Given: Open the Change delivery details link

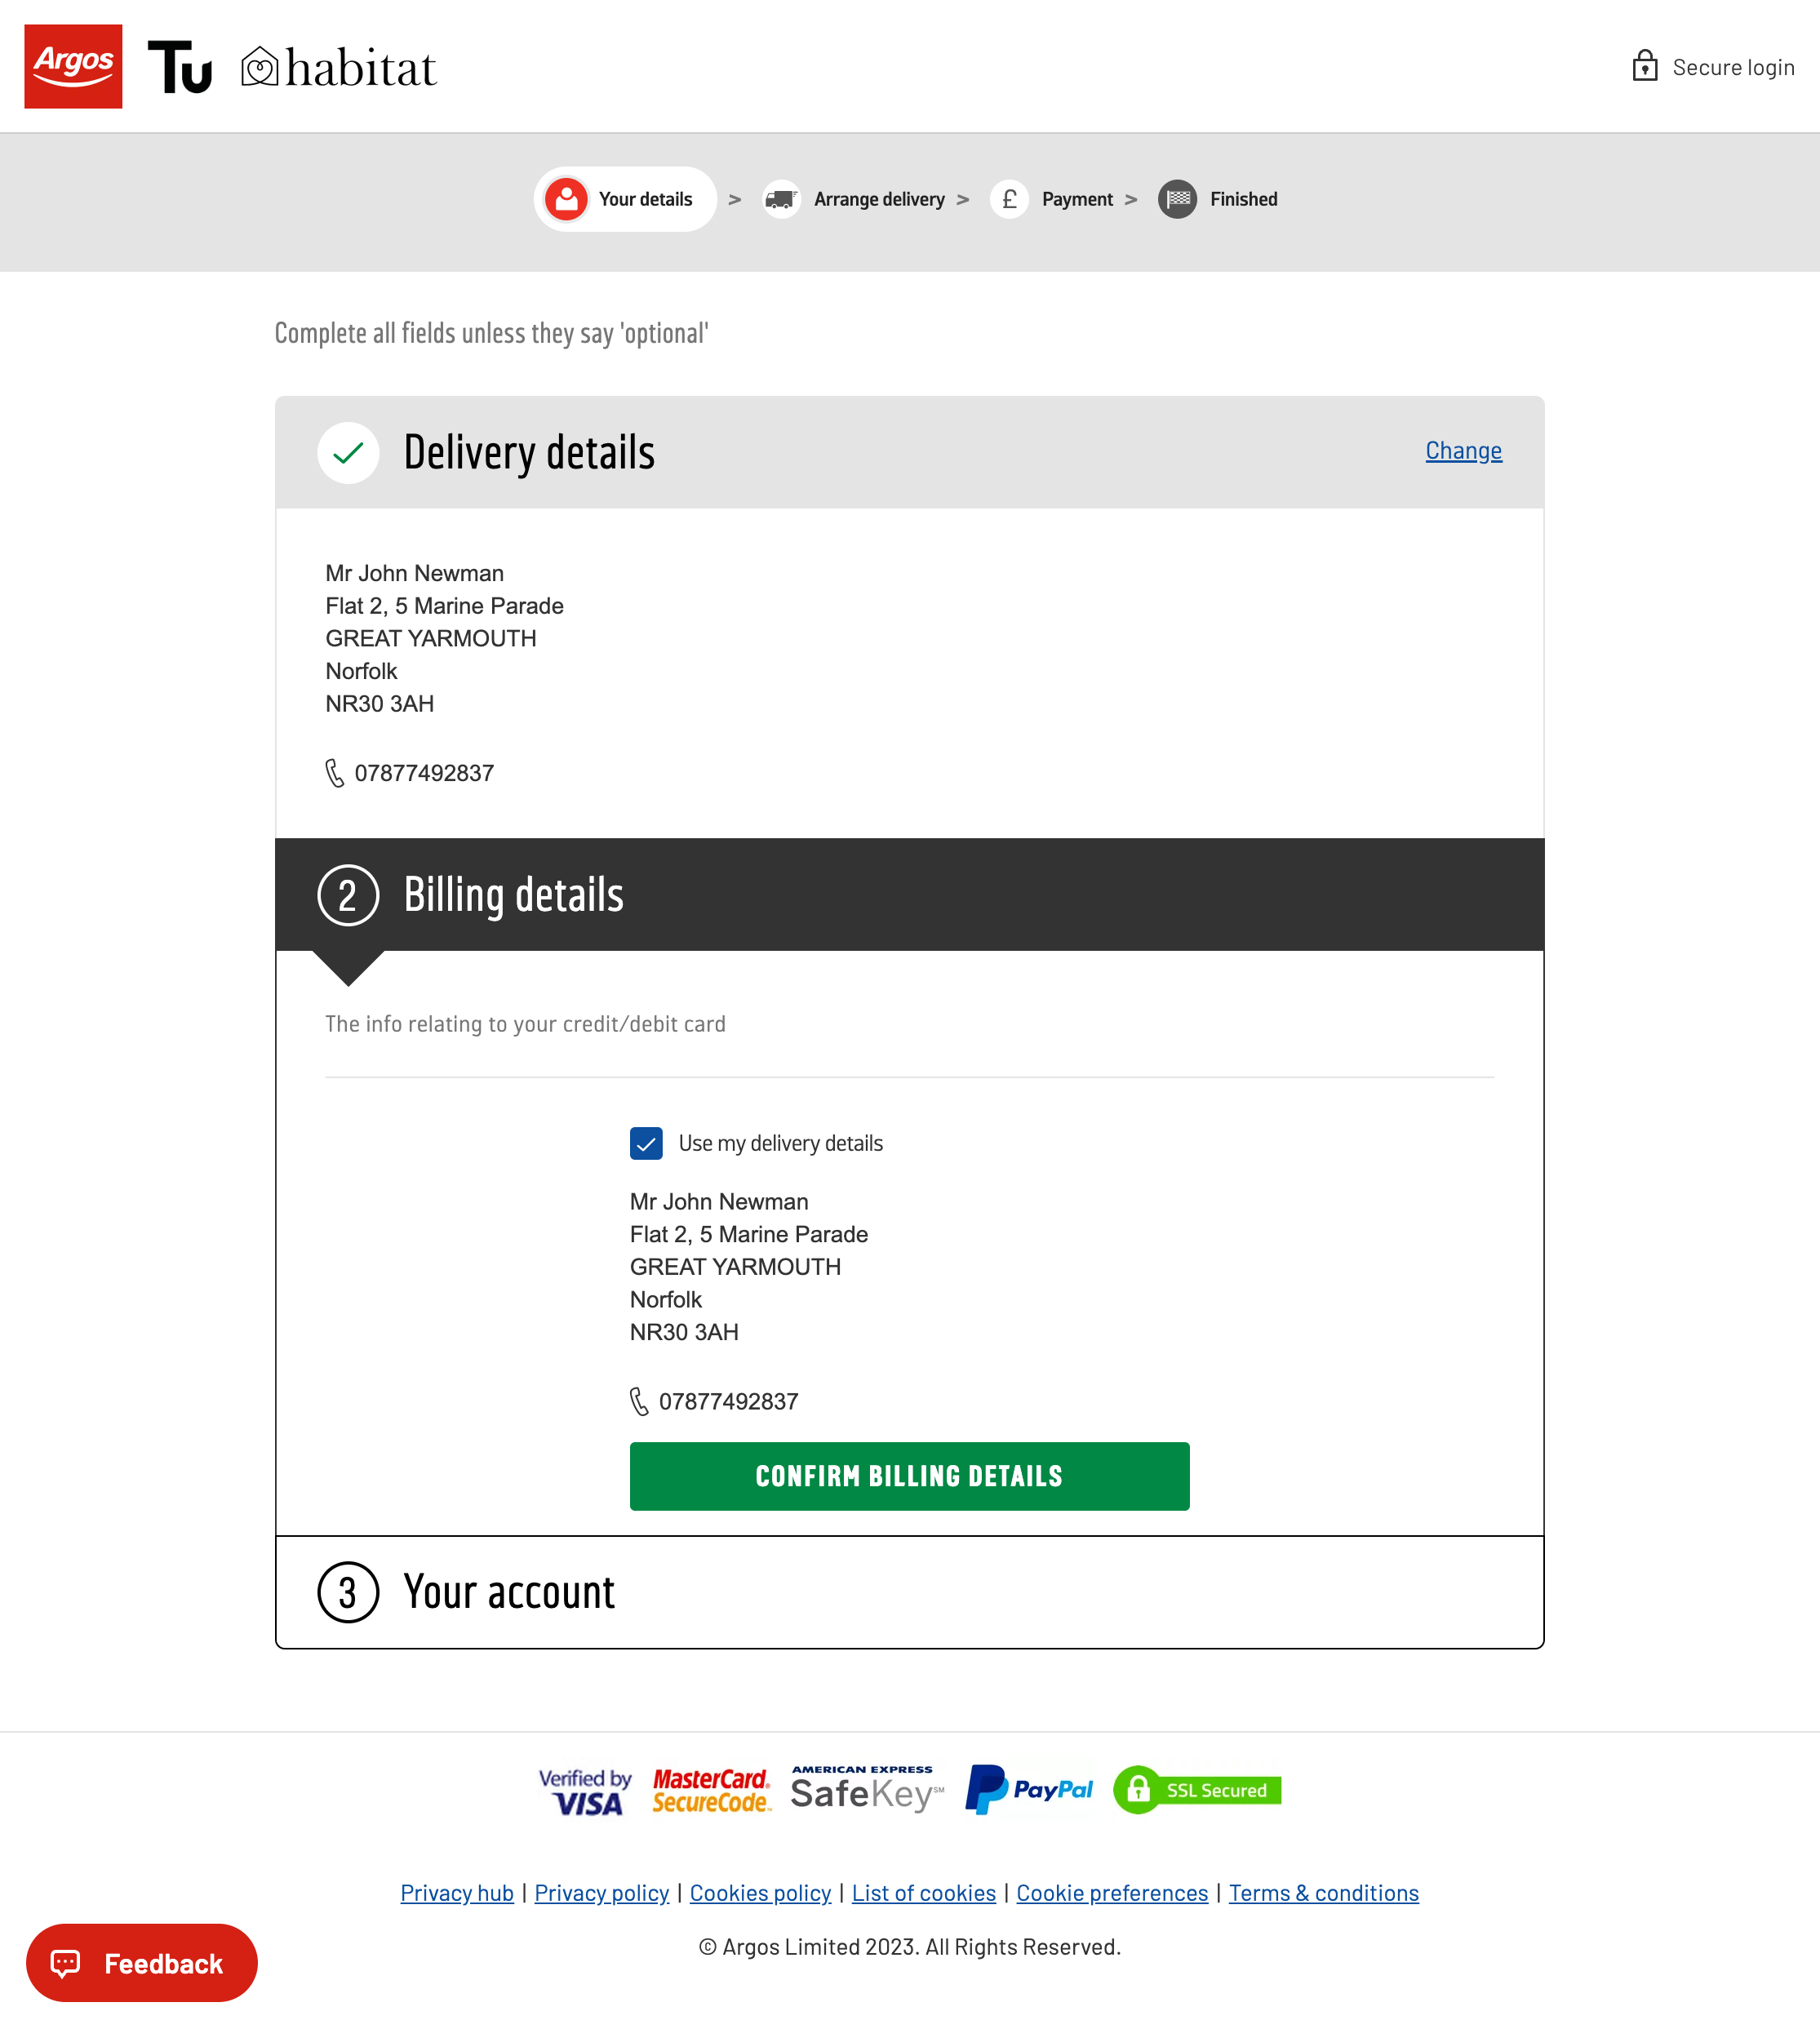Looking at the screenshot, I should coord(1463,451).
